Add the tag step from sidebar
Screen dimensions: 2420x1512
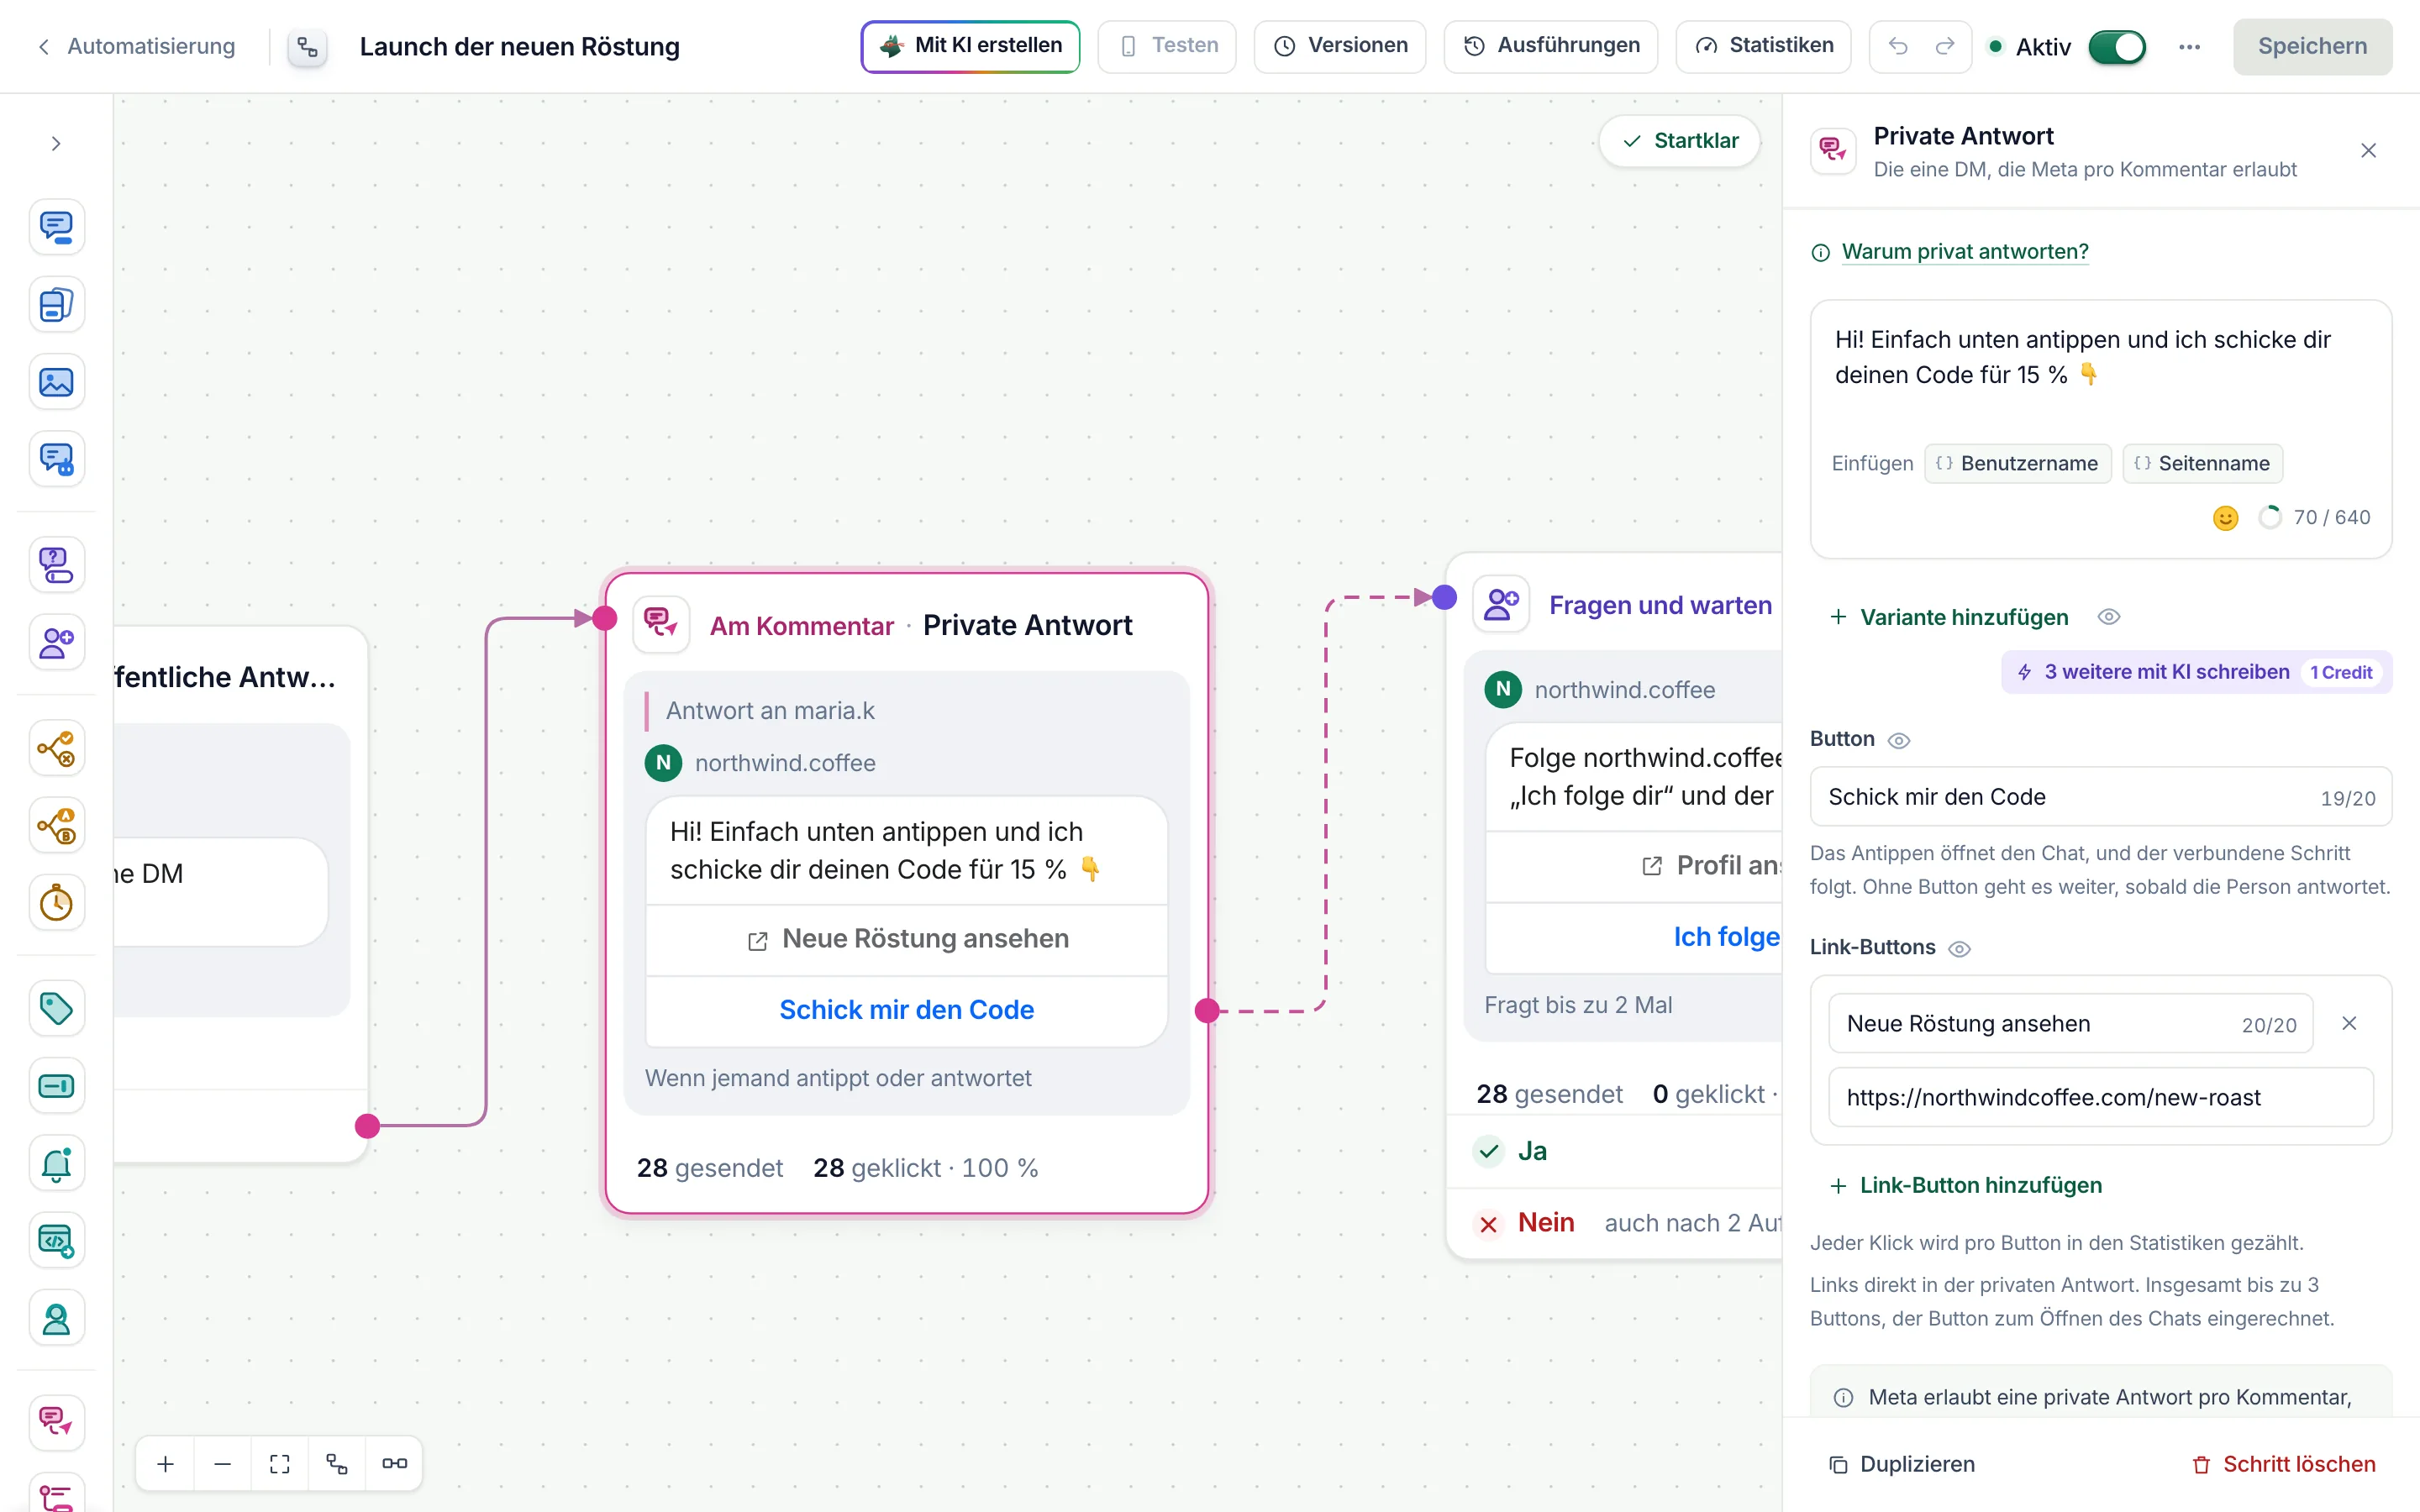tap(56, 1008)
